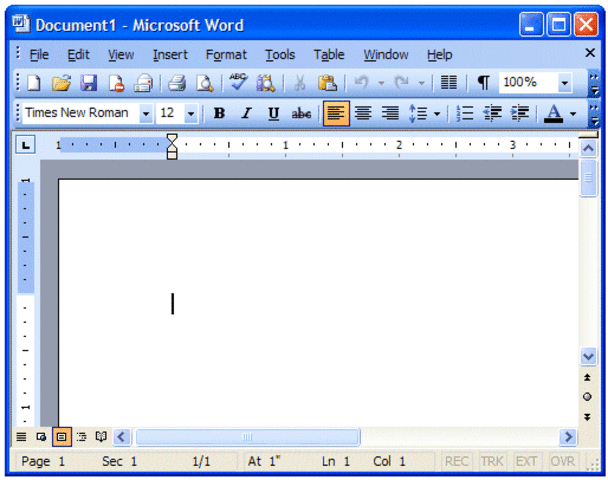Click the REC status bar indicator
This screenshot has width=608, height=480.
coord(457,461)
